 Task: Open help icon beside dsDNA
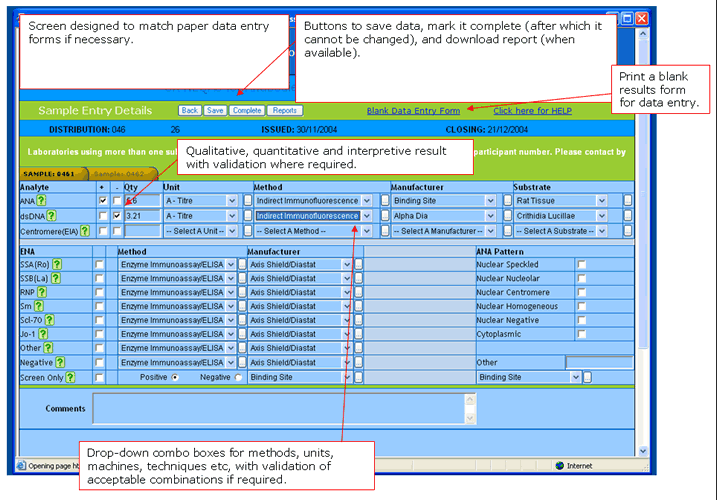coord(52,215)
